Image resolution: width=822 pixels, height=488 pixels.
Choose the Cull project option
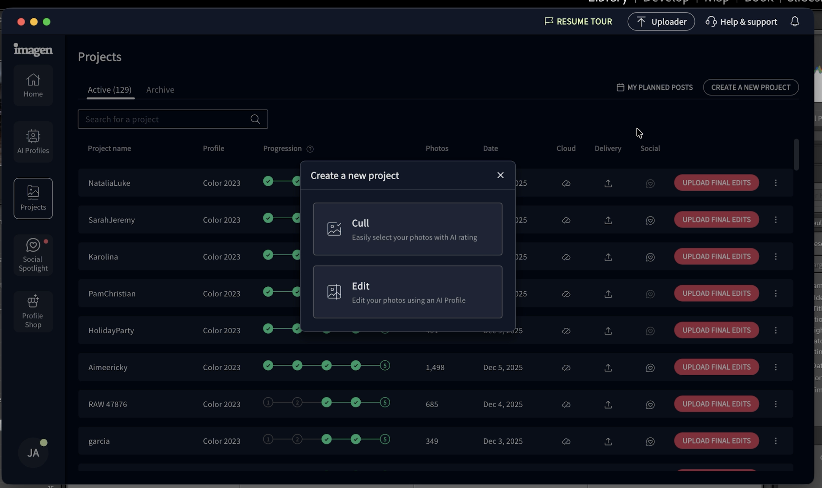406,229
